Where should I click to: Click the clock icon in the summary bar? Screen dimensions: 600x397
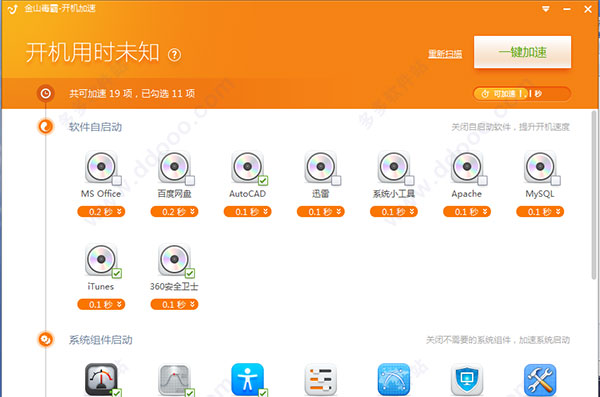click(x=46, y=93)
